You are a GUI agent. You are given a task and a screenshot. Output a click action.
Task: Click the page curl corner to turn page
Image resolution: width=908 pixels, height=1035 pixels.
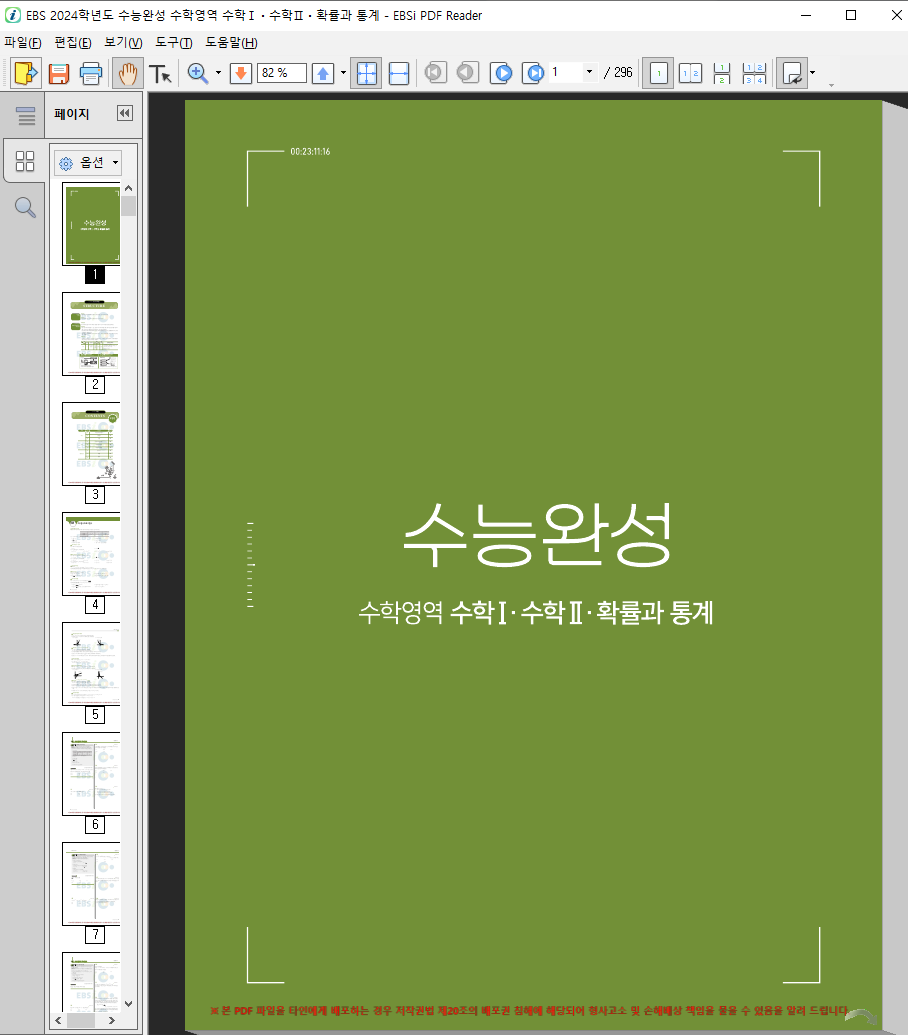tap(862, 1016)
